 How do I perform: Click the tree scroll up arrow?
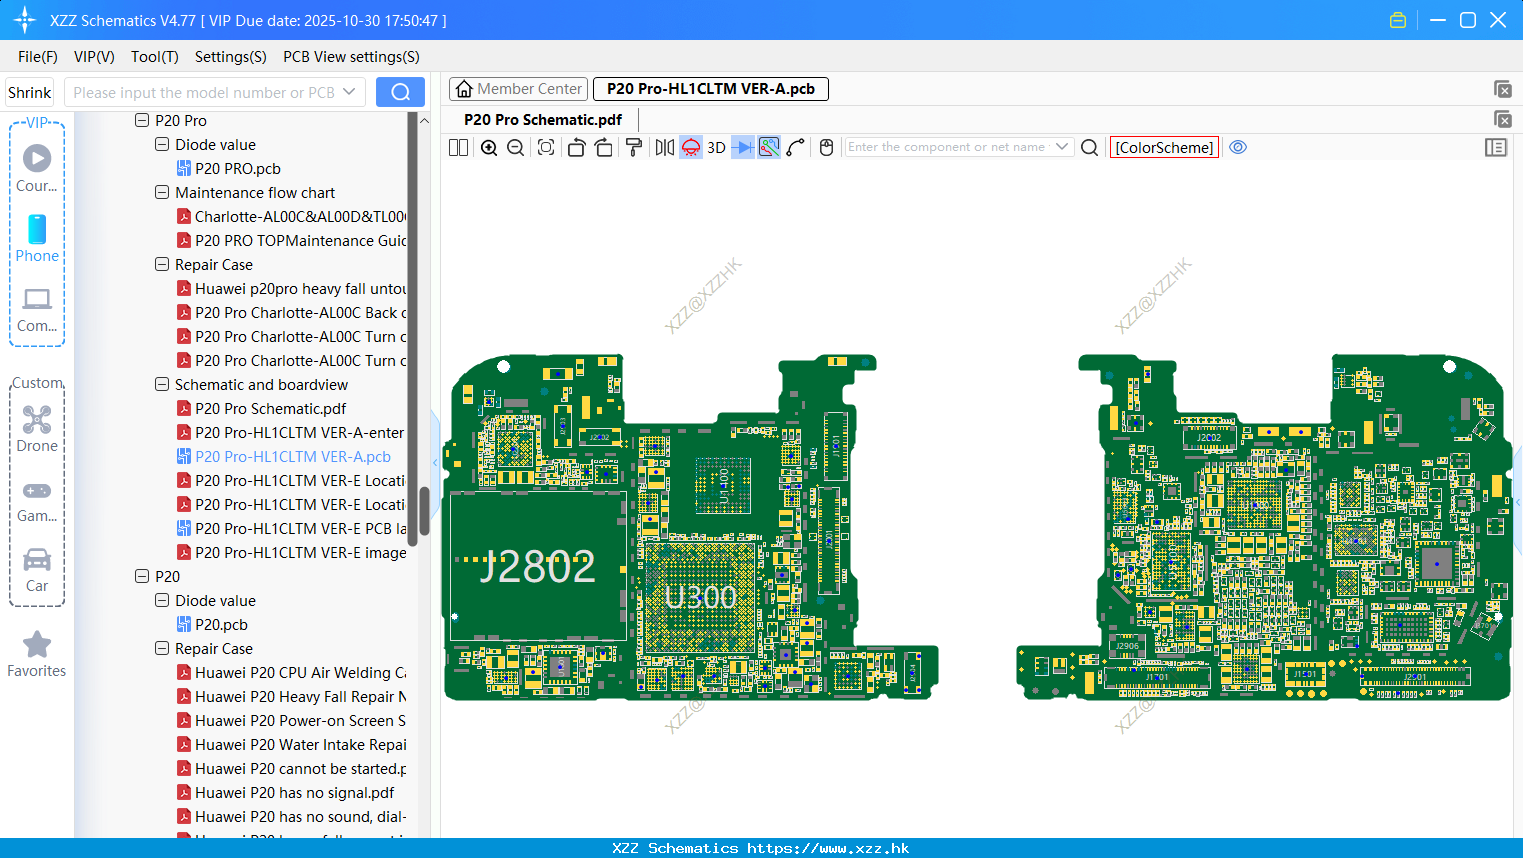point(424,120)
